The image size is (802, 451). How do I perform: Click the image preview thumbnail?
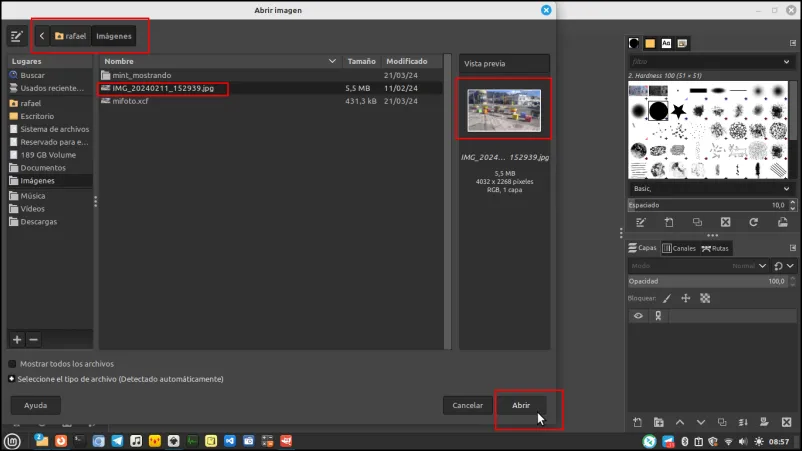(x=504, y=110)
